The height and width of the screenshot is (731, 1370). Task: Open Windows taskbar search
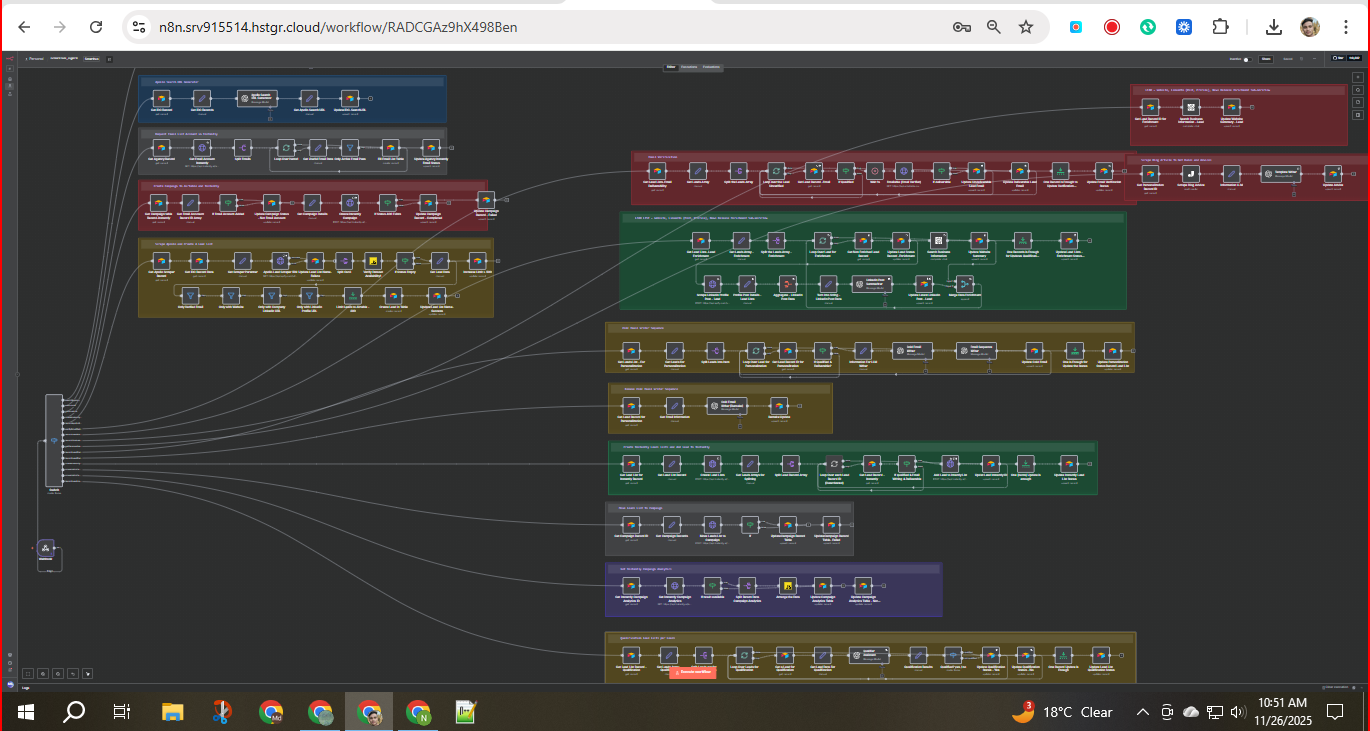coord(74,712)
